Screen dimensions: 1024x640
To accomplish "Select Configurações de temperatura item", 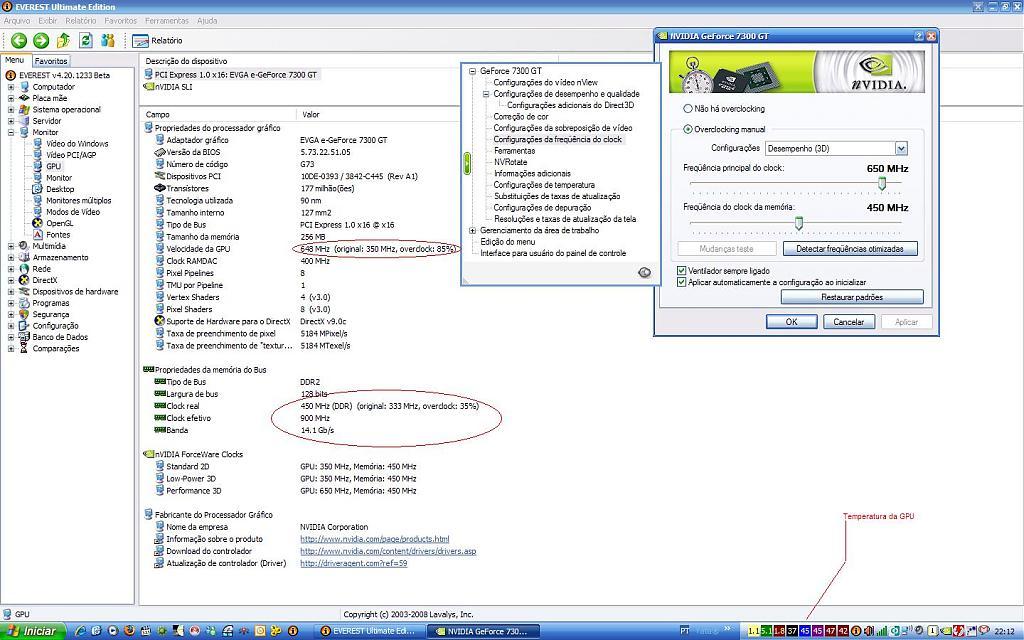I will click(x=544, y=185).
